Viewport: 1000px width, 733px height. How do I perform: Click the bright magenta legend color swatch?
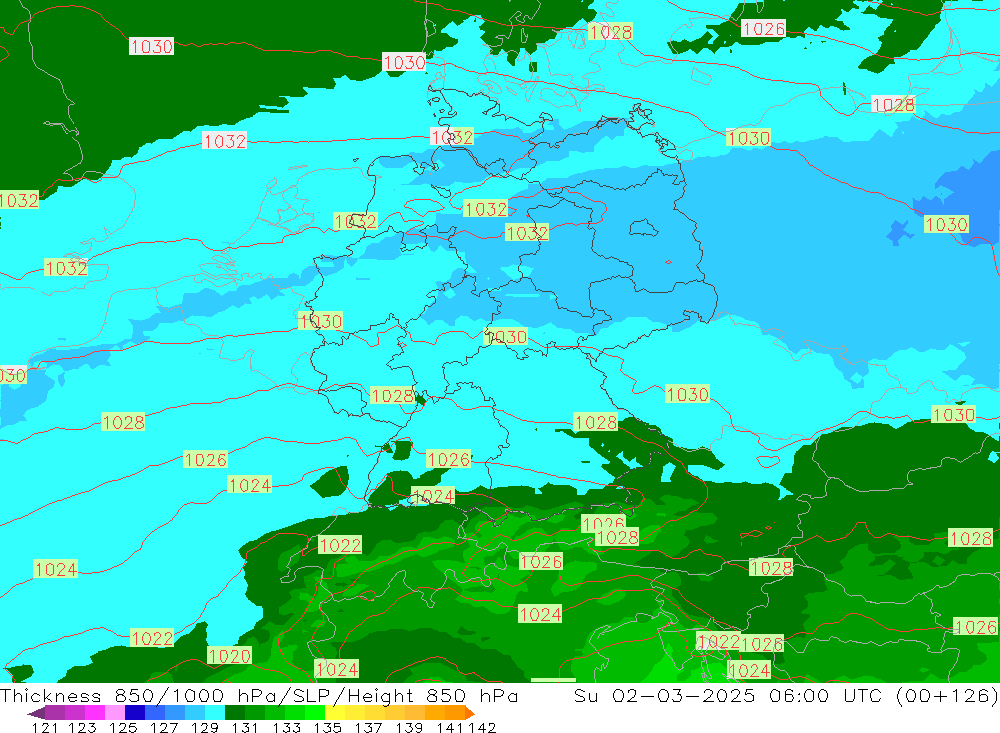[x=95, y=712]
